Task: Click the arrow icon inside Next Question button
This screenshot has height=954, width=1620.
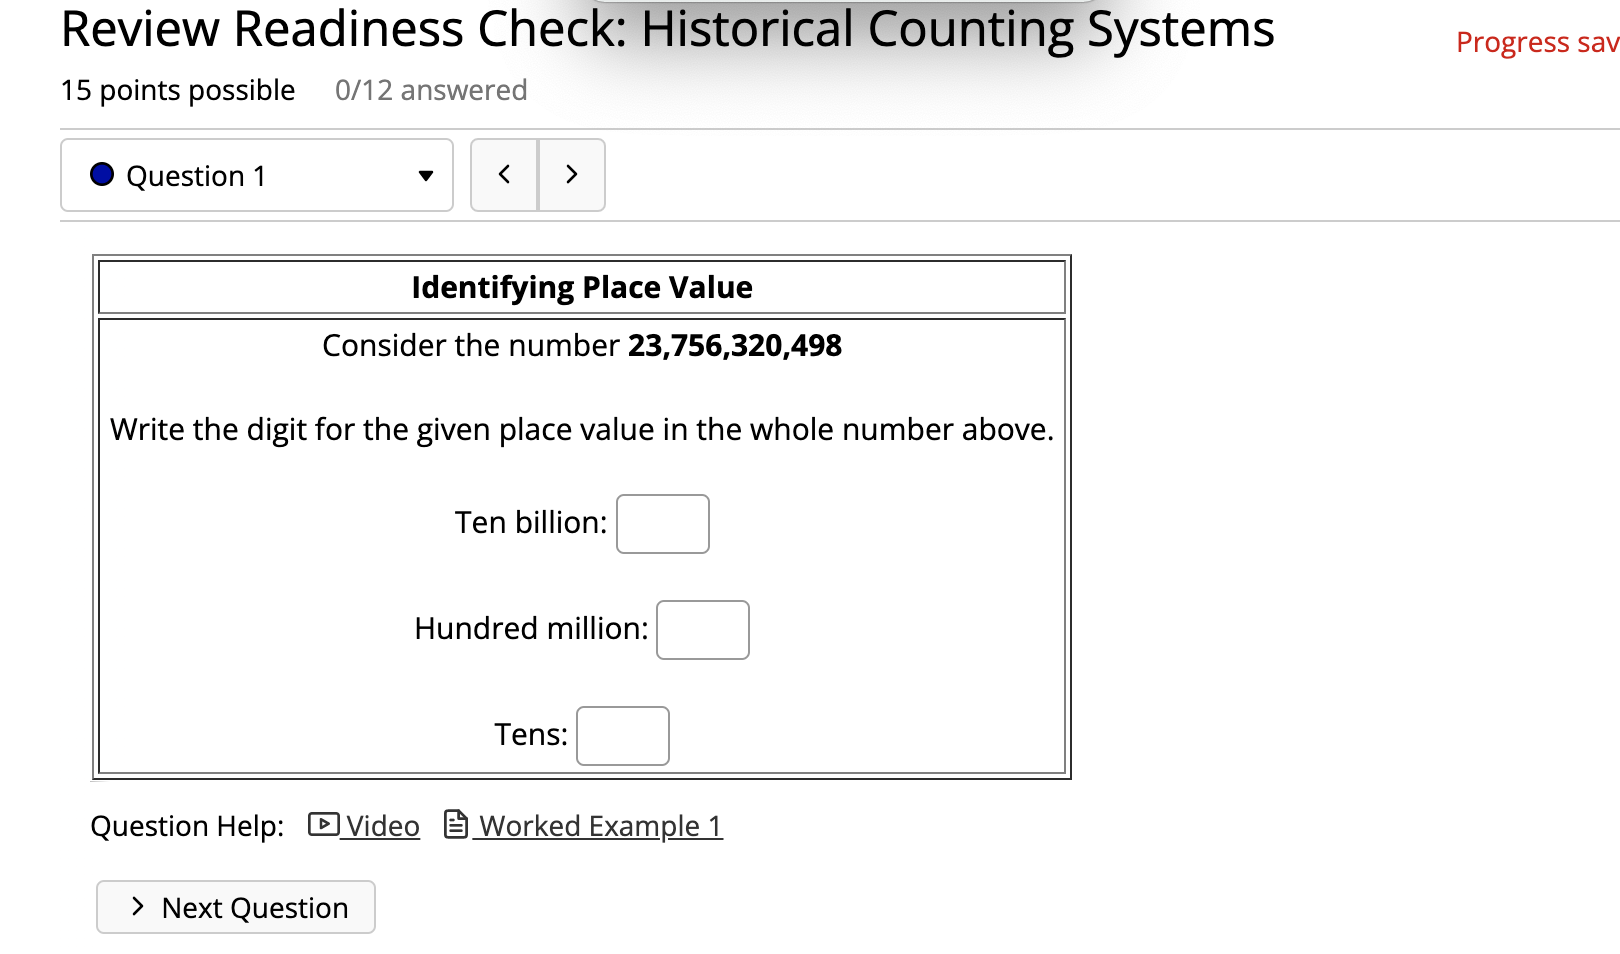Action: 135,907
